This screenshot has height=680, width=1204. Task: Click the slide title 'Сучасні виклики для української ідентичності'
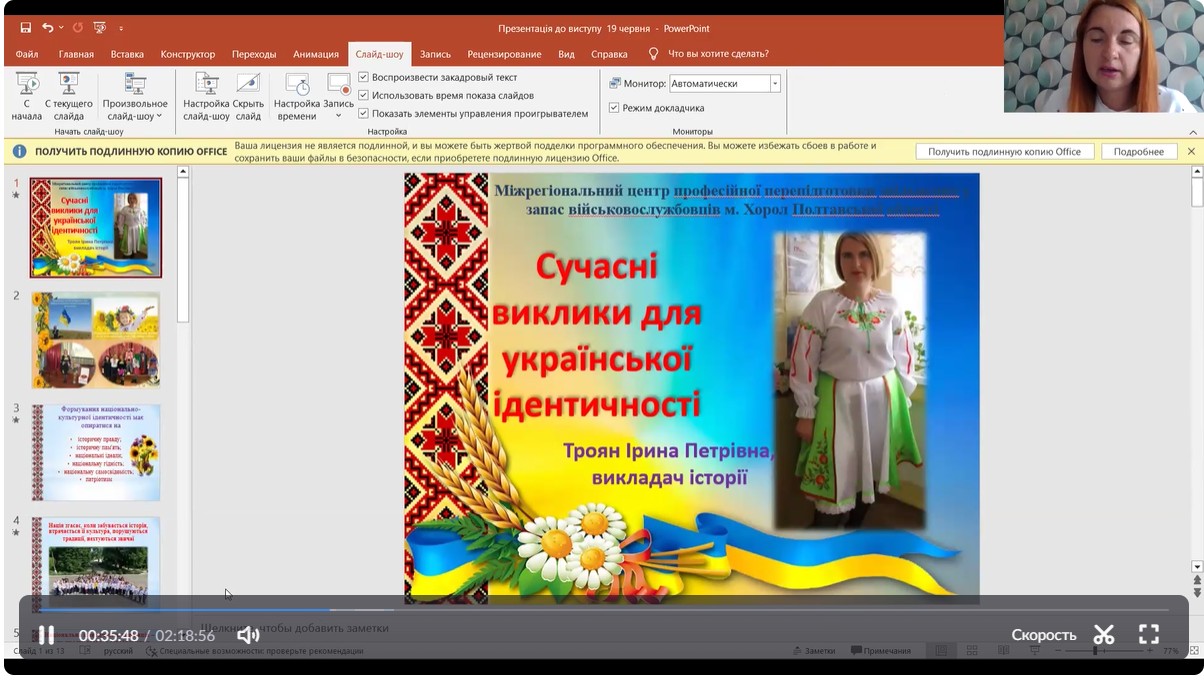[597, 335]
